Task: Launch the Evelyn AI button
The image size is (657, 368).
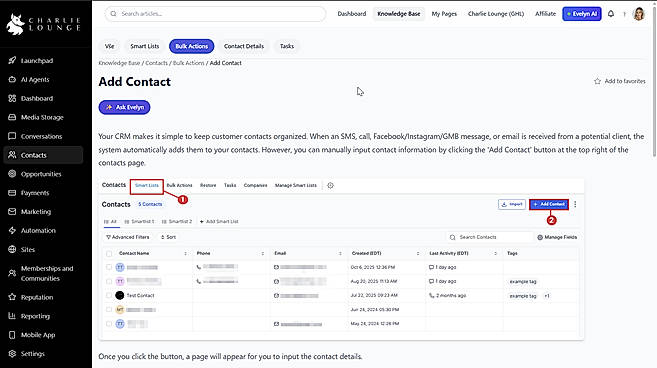Action: point(582,14)
